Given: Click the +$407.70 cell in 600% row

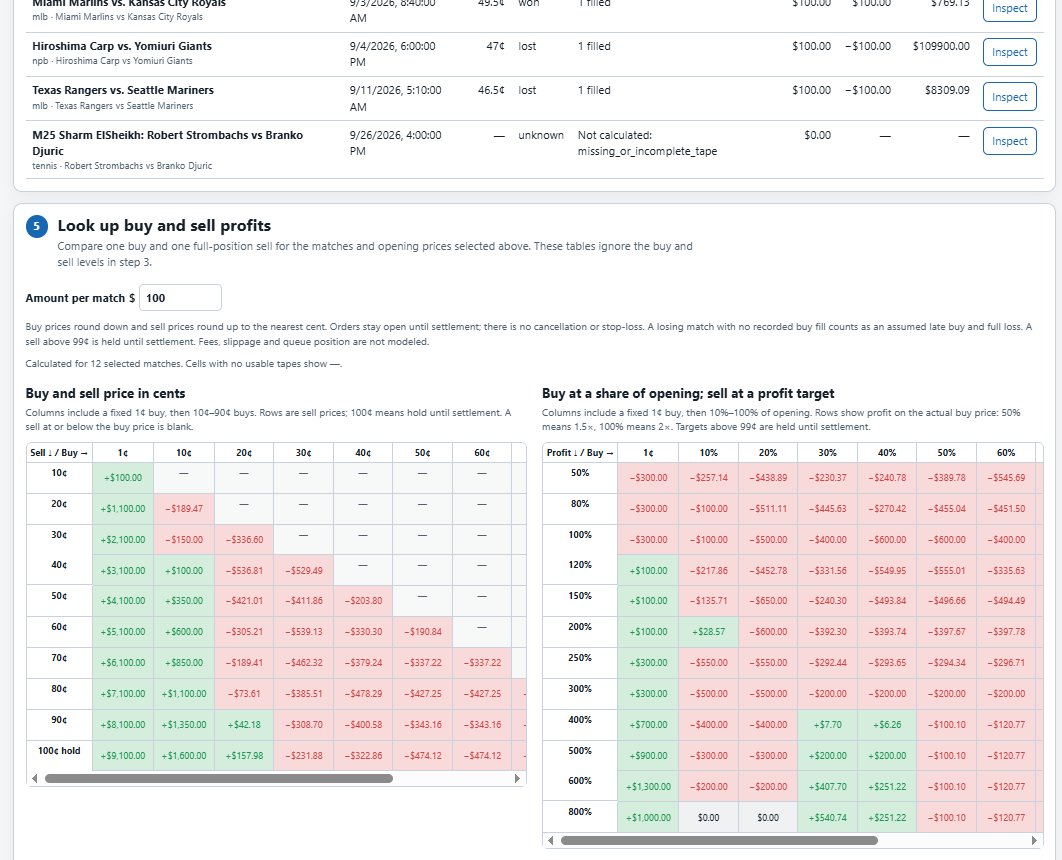Looking at the screenshot, I should [x=827, y=787].
